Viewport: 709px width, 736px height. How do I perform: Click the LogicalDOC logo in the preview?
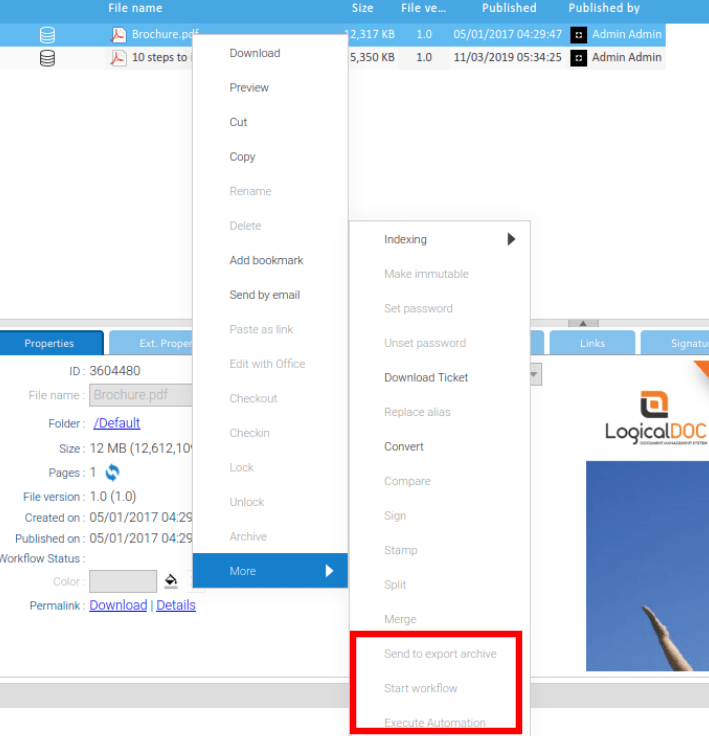pyautogui.click(x=656, y=418)
